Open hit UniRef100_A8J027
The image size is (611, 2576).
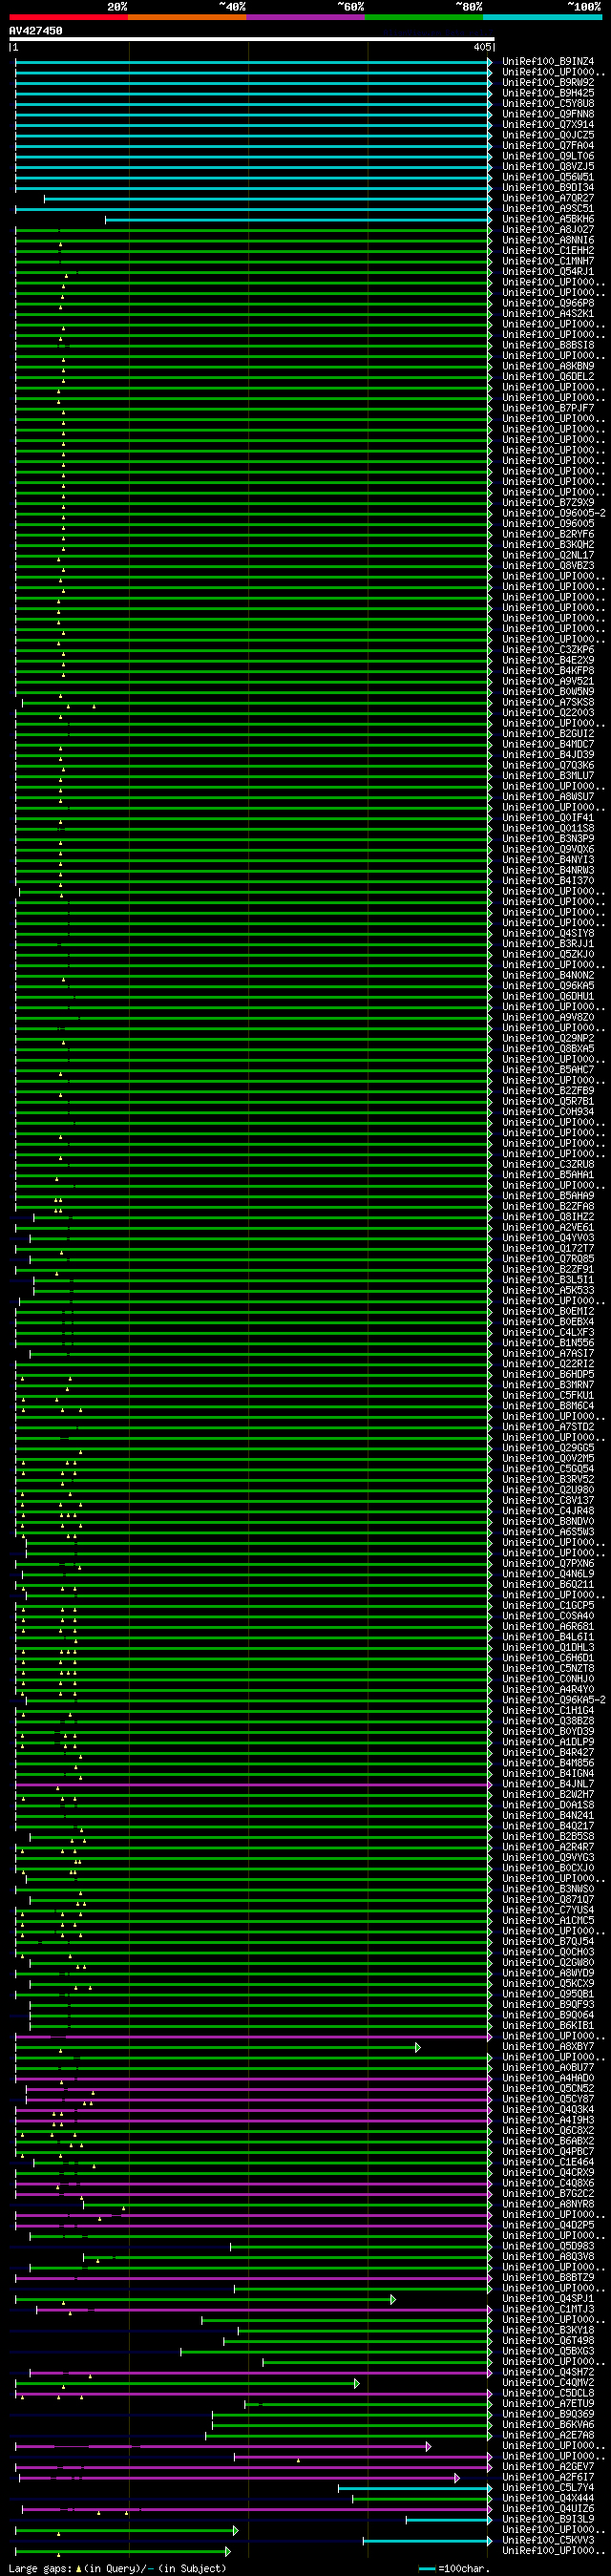(x=548, y=230)
